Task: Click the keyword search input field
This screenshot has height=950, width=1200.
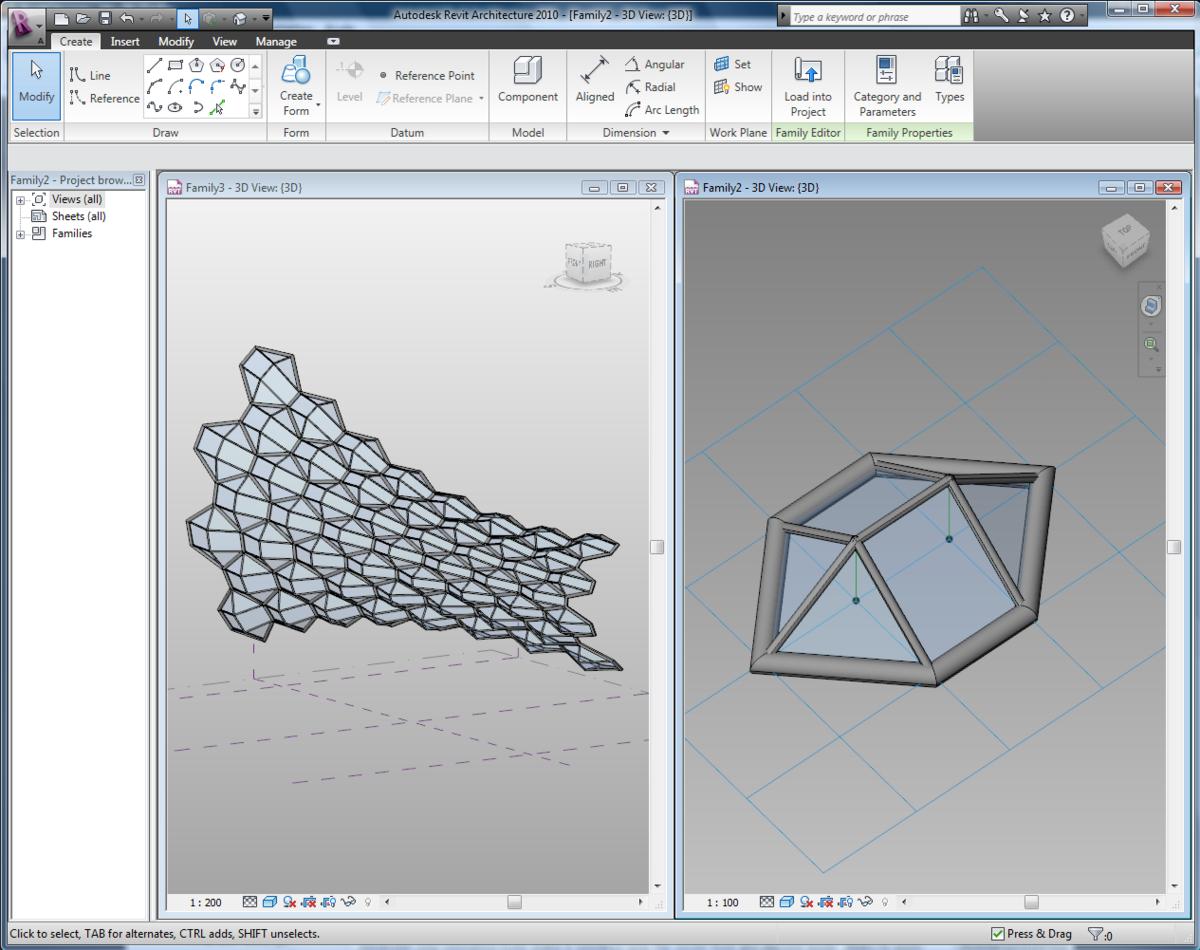Action: tap(875, 17)
